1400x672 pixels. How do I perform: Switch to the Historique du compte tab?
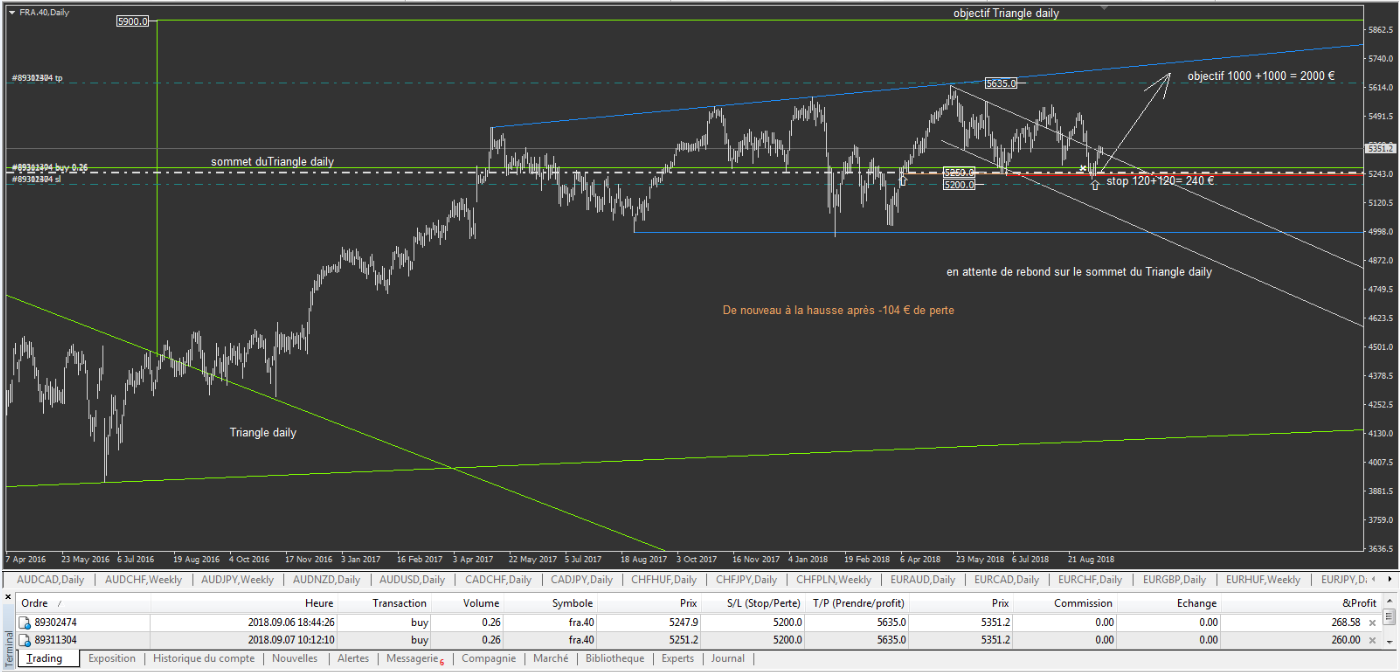coord(204,659)
